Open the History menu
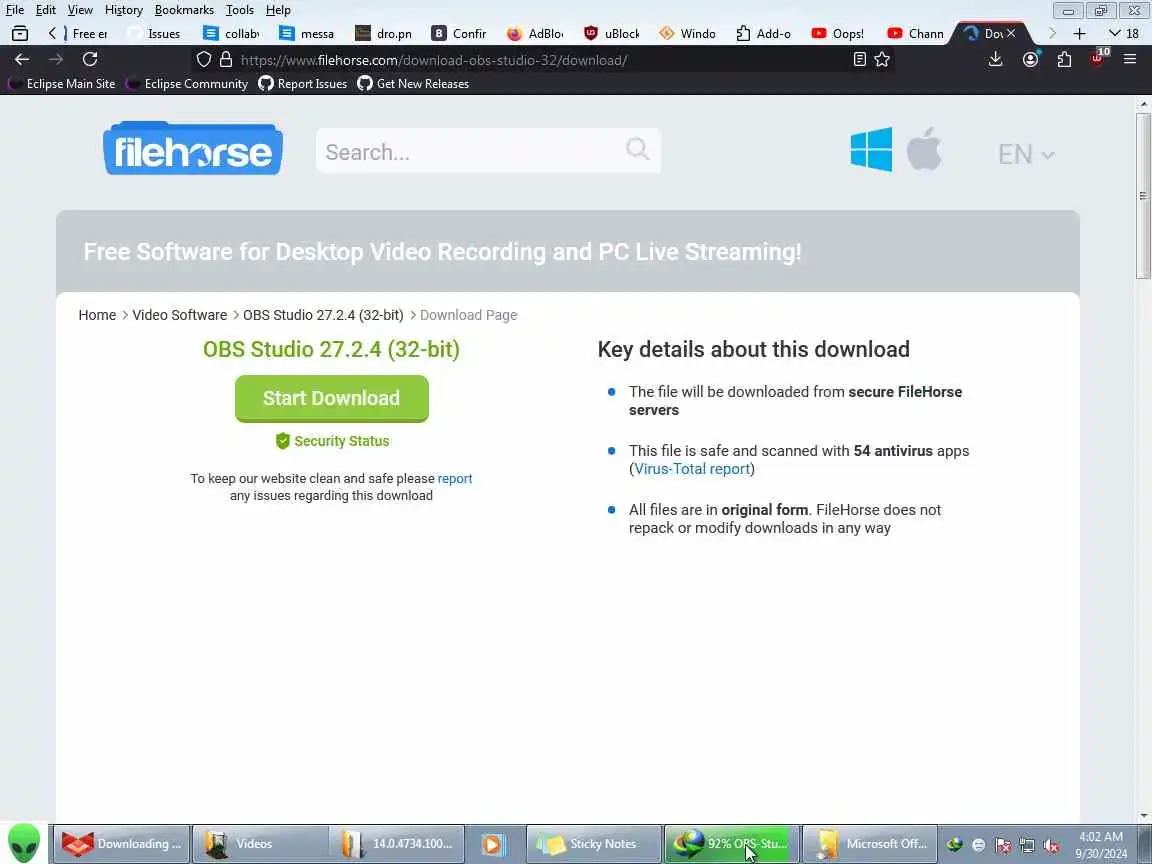Viewport: 1152px width, 864px height. click(123, 10)
